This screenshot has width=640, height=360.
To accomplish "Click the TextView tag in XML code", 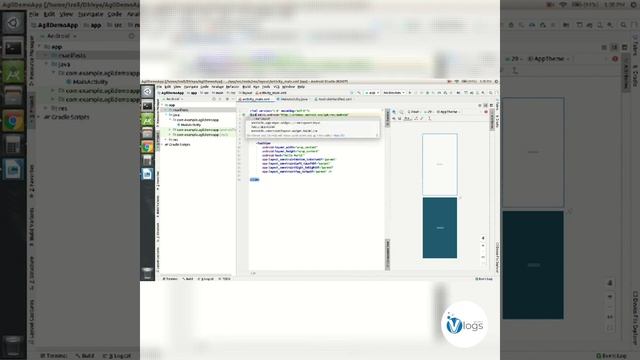I will 264,143.
